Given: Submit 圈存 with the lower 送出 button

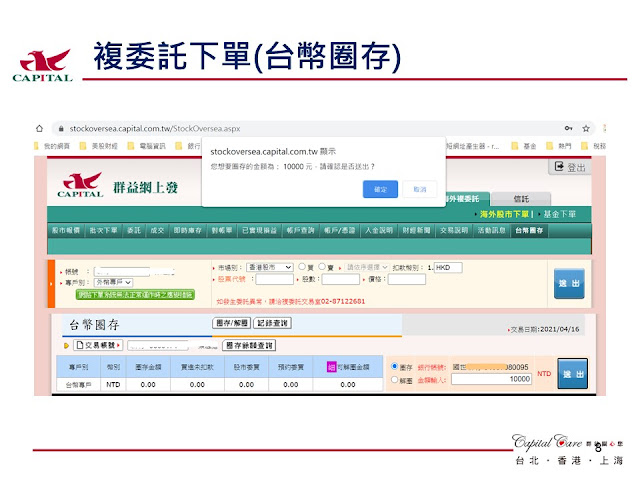Looking at the screenshot, I should click(x=573, y=373).
